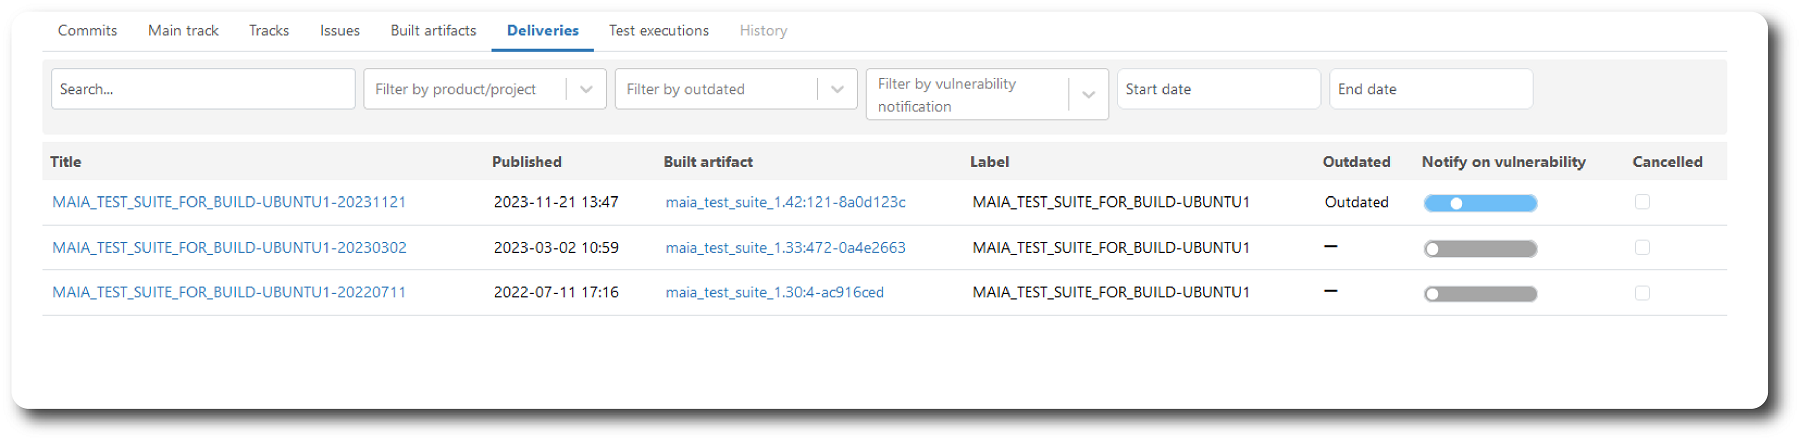1800x441 pixels.
Task: Switch to the Test executions tab
Action: click(658, 31)
